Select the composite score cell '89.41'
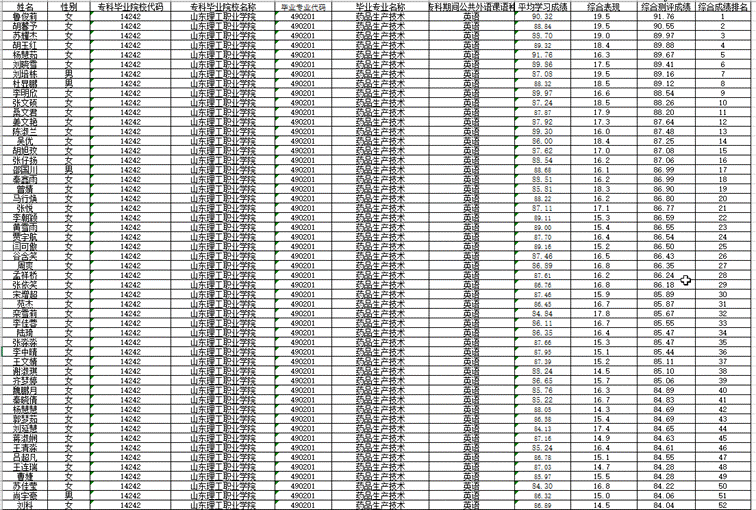The height and width of the screenshot is (510, 756). (x=666, y=65)
